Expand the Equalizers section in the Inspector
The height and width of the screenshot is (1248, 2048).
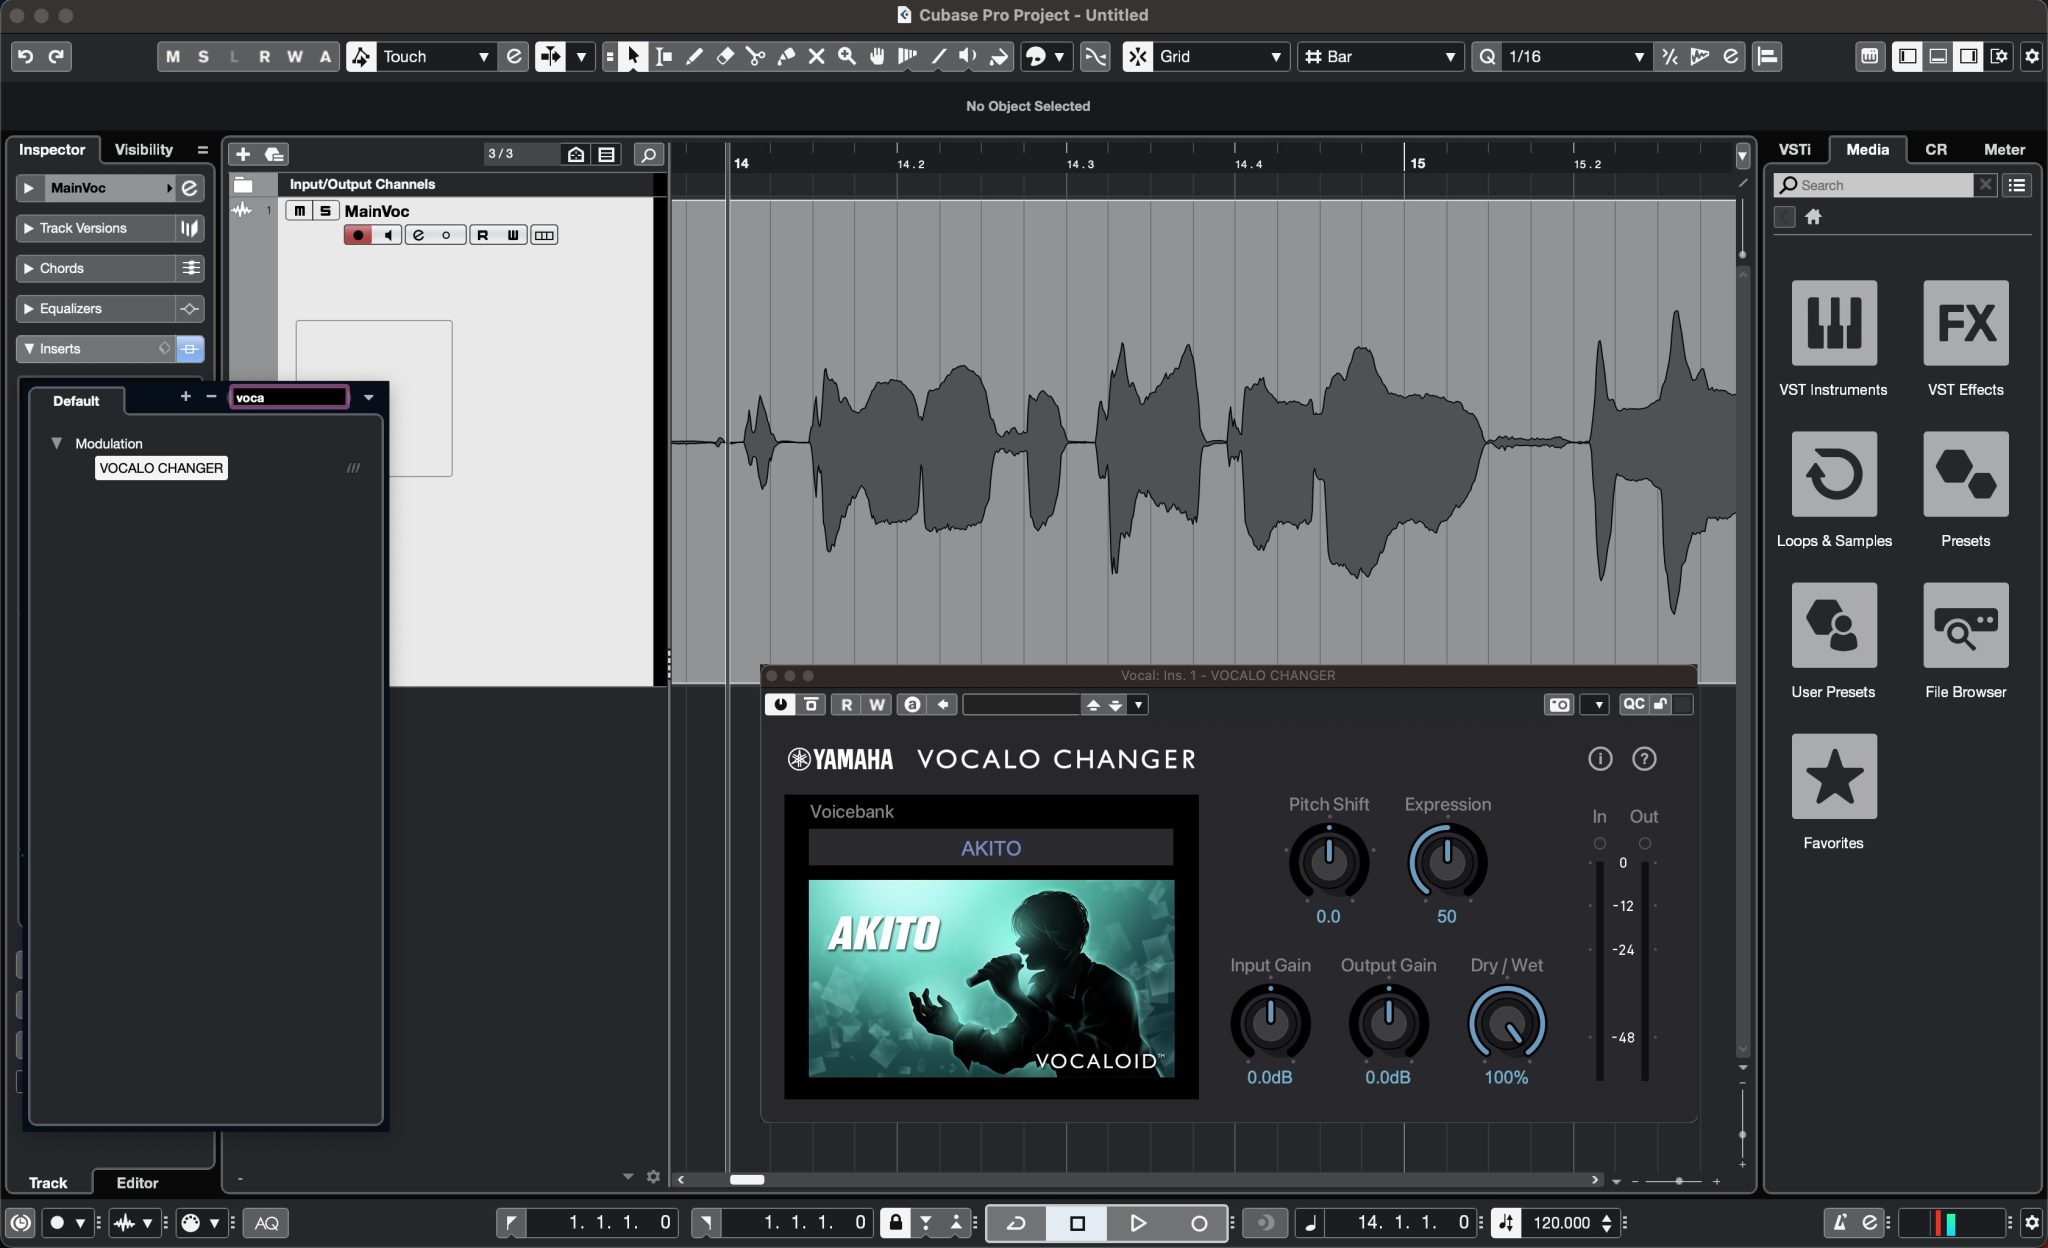click(x=29, y=308)
